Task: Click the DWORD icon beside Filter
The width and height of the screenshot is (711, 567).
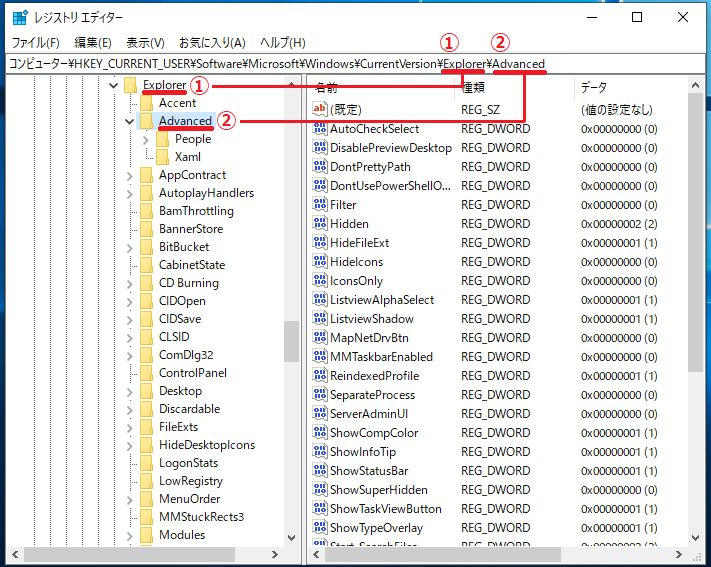Action: point(320,205)
